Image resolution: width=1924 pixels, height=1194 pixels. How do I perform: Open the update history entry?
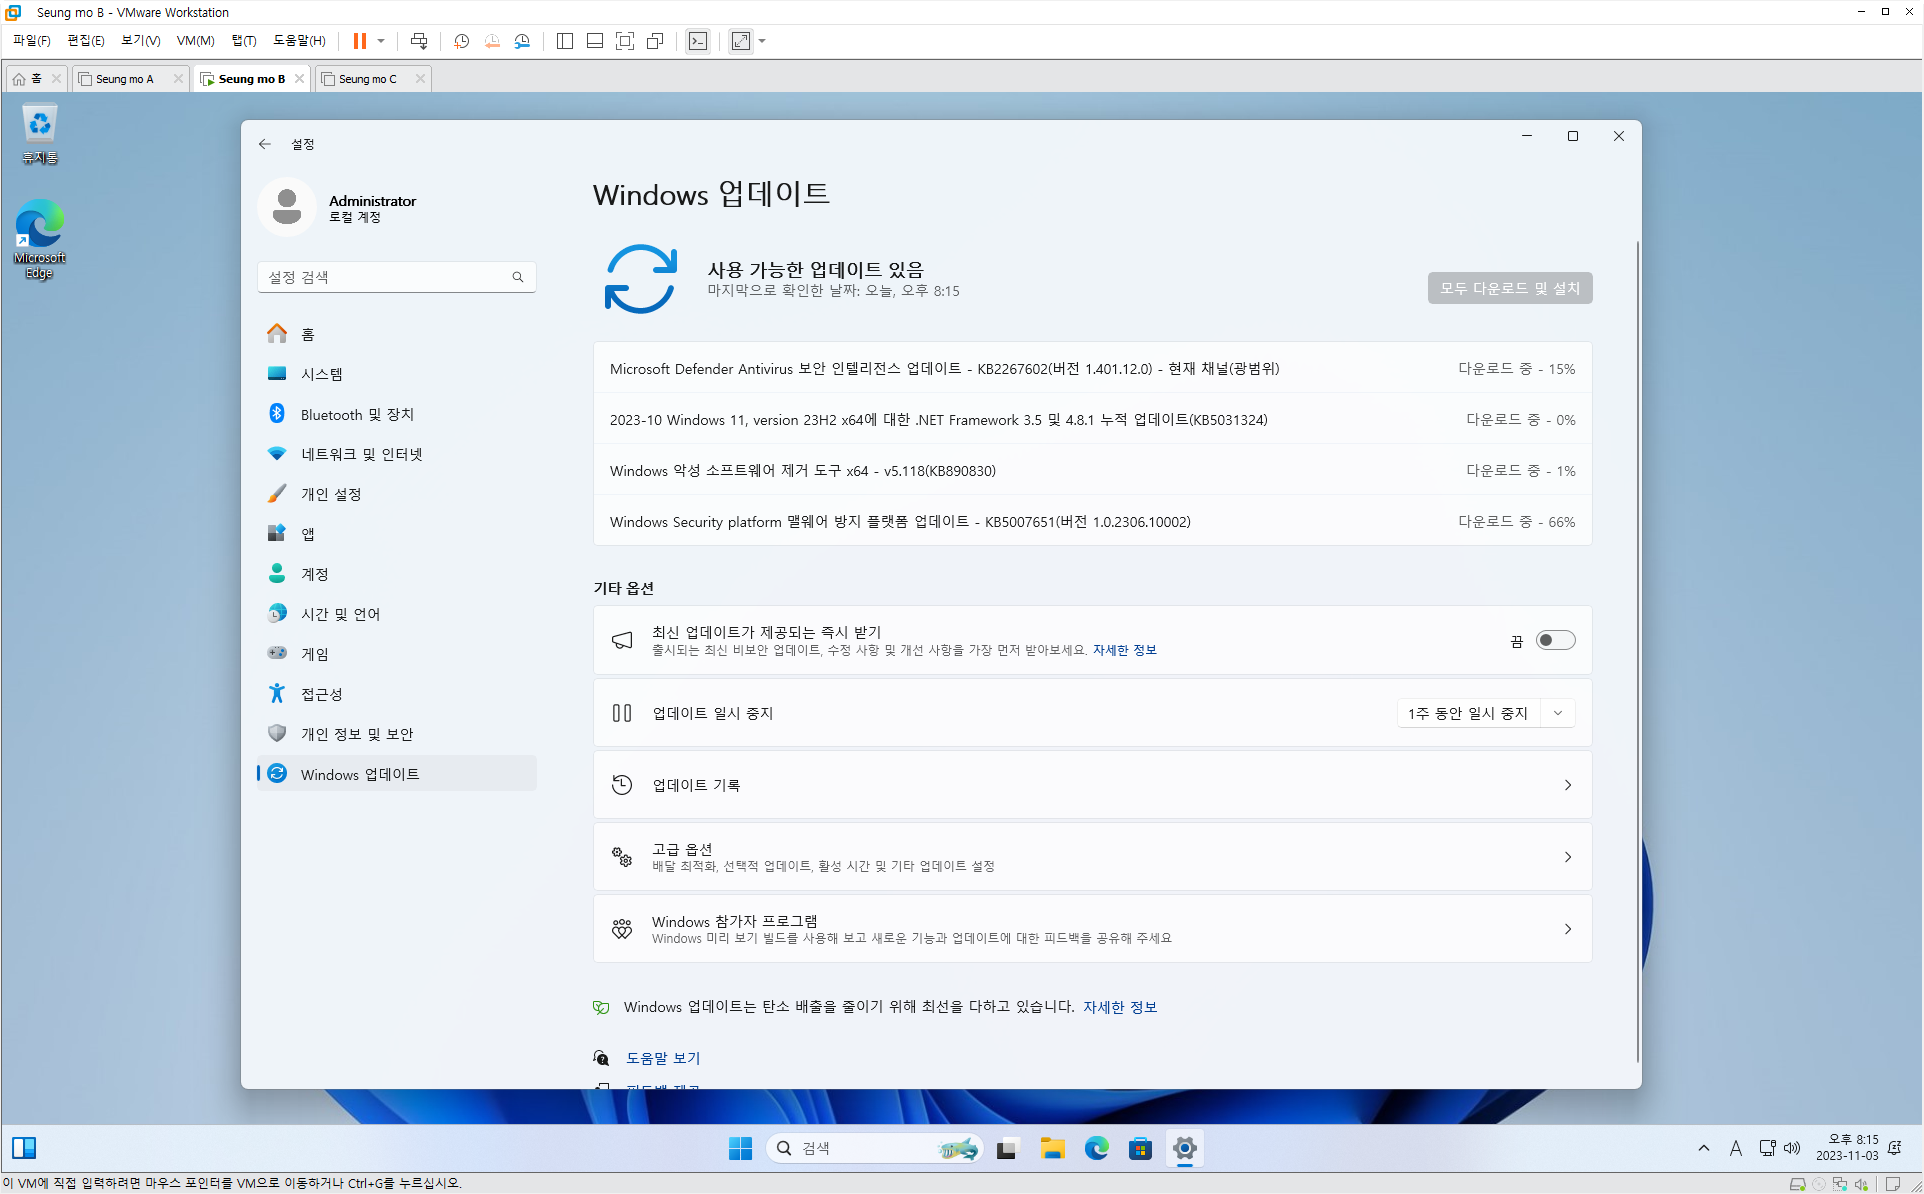[1092, 785]
